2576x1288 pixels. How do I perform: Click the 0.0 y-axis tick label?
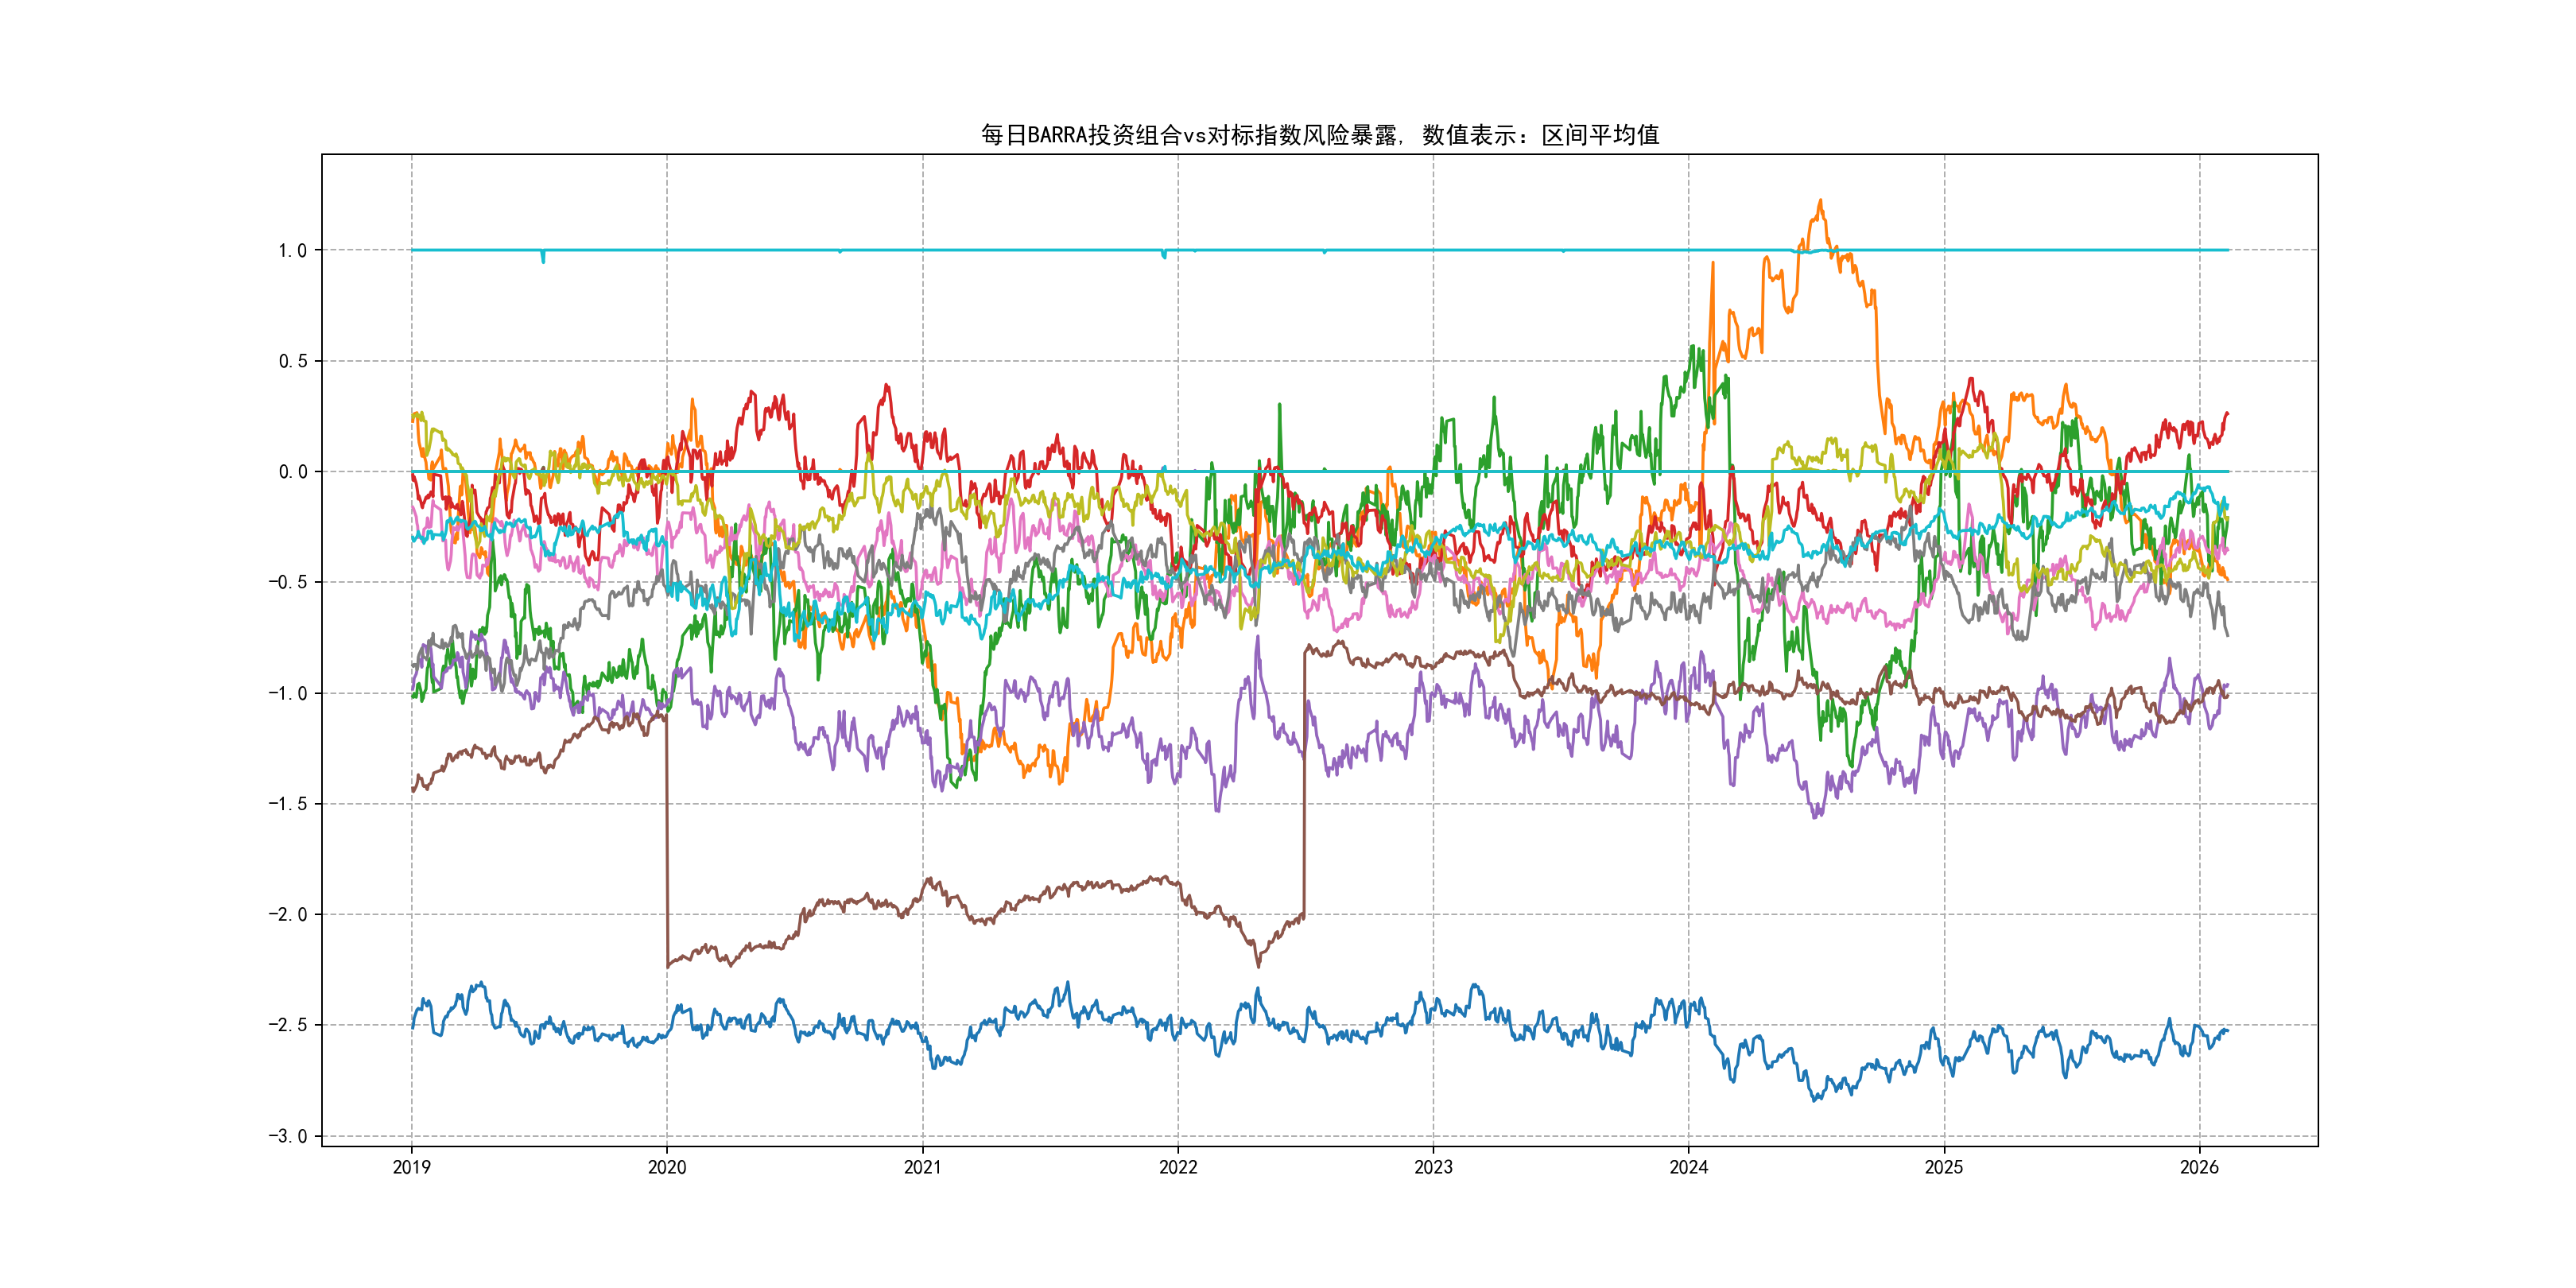(292, 472)
